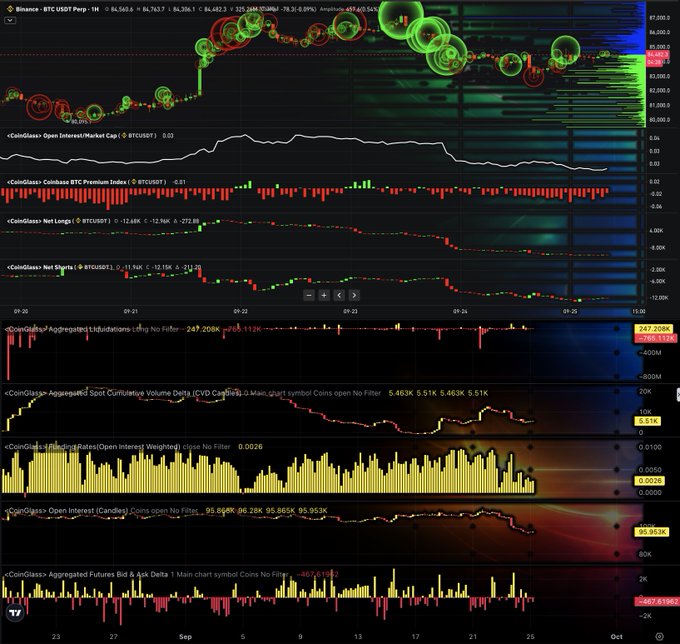The height and width of the screenshot is (644, 680).
Task: Click the 09-22 date on upper time axis
Action: pos(240,311)
